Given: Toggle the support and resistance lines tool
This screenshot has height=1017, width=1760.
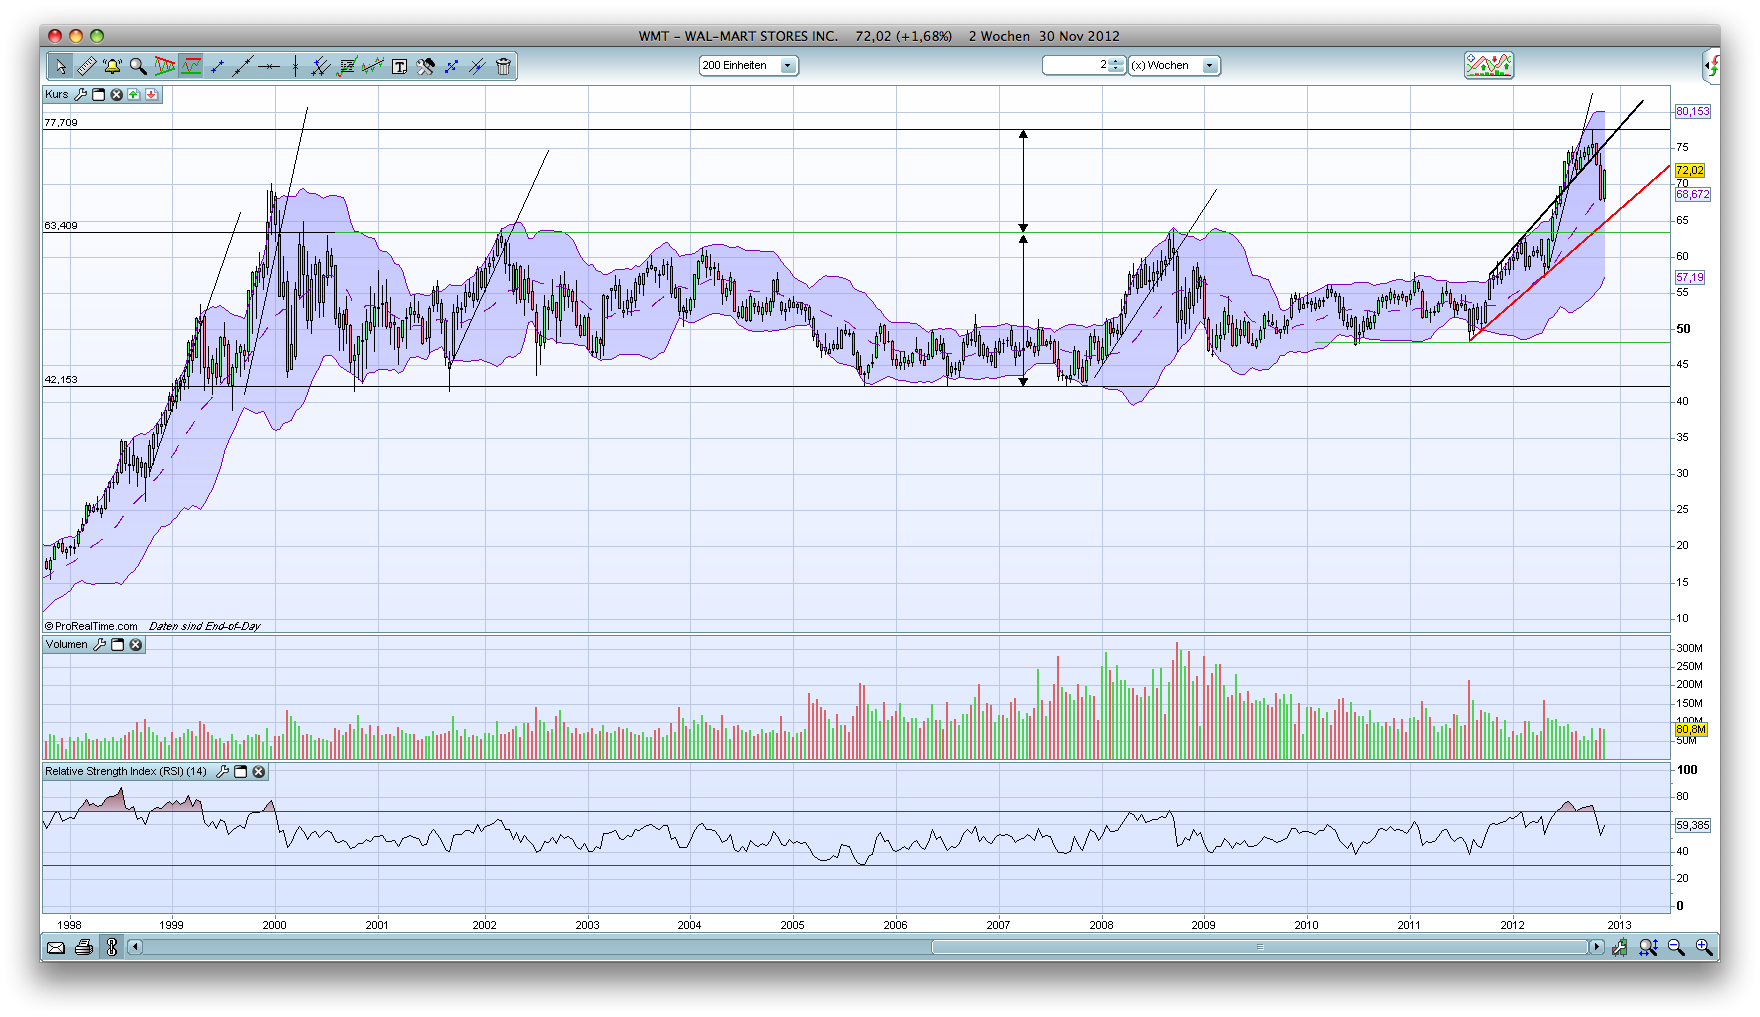Looking at the screenshot, I should tap(191, 66).
